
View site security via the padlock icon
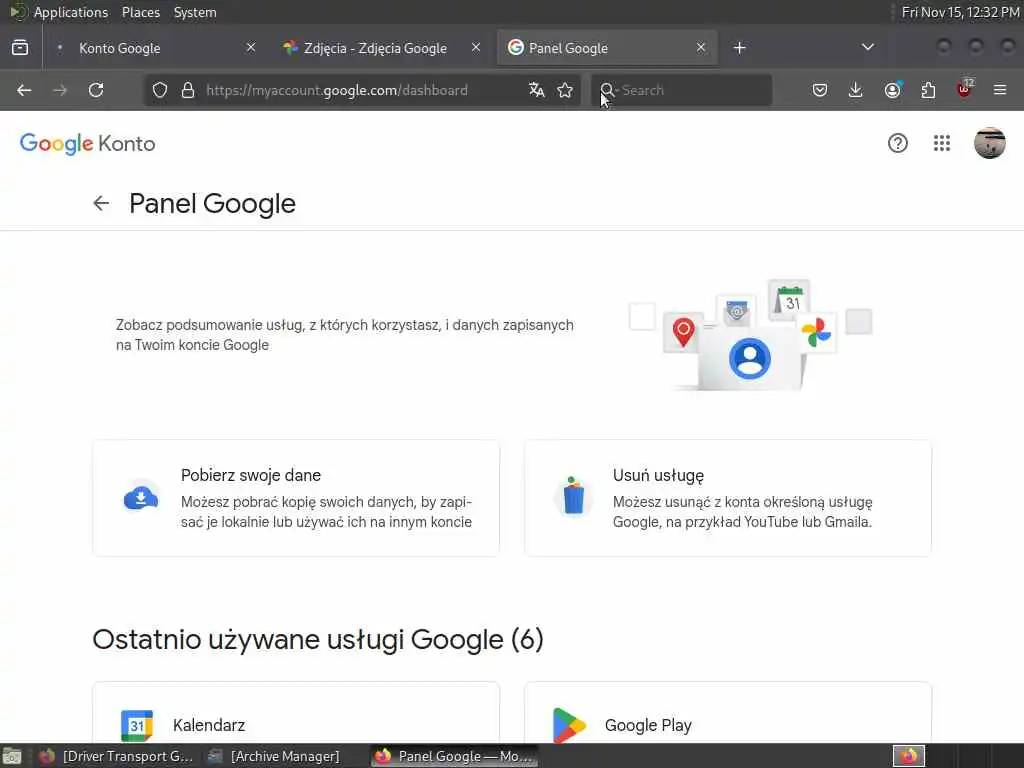click(188, 90)
